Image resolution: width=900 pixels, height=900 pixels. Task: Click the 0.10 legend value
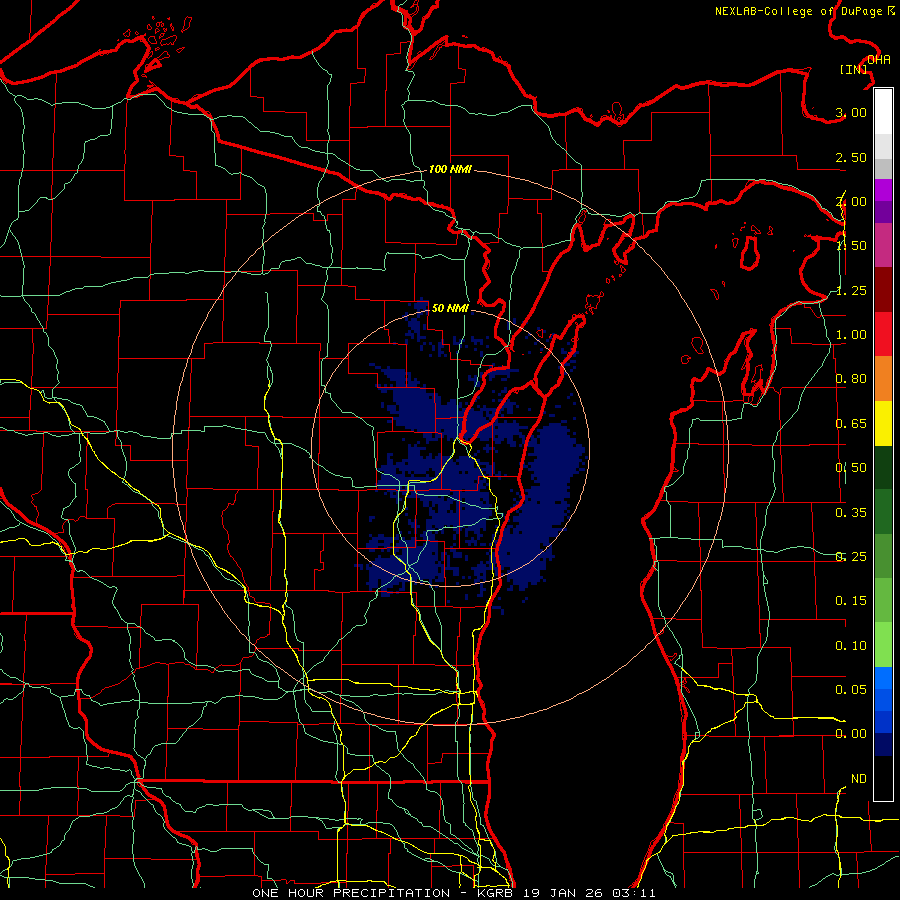pyautogui.click(x=851, y=646)
